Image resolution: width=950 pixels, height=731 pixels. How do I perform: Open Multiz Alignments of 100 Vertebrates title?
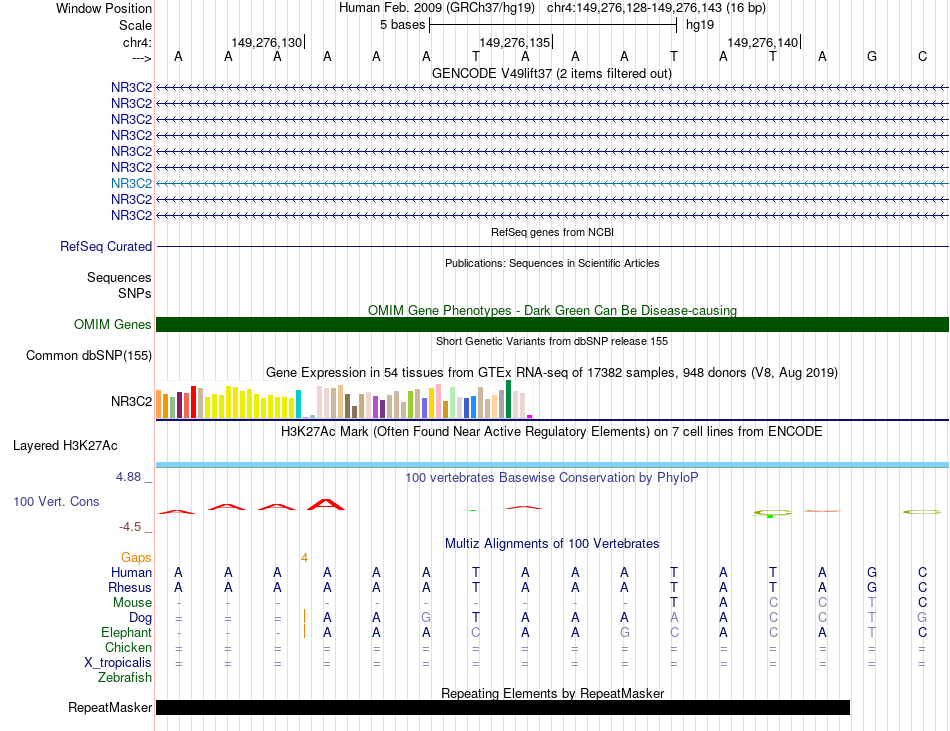552,544
